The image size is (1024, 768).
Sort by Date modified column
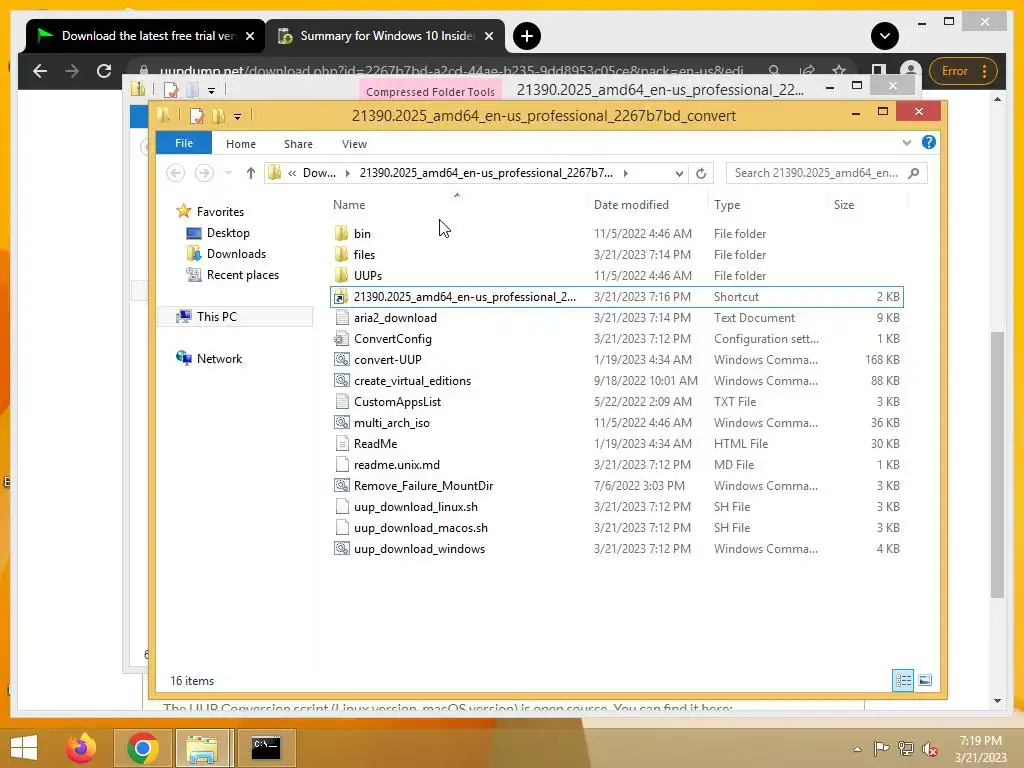[631, 204]
